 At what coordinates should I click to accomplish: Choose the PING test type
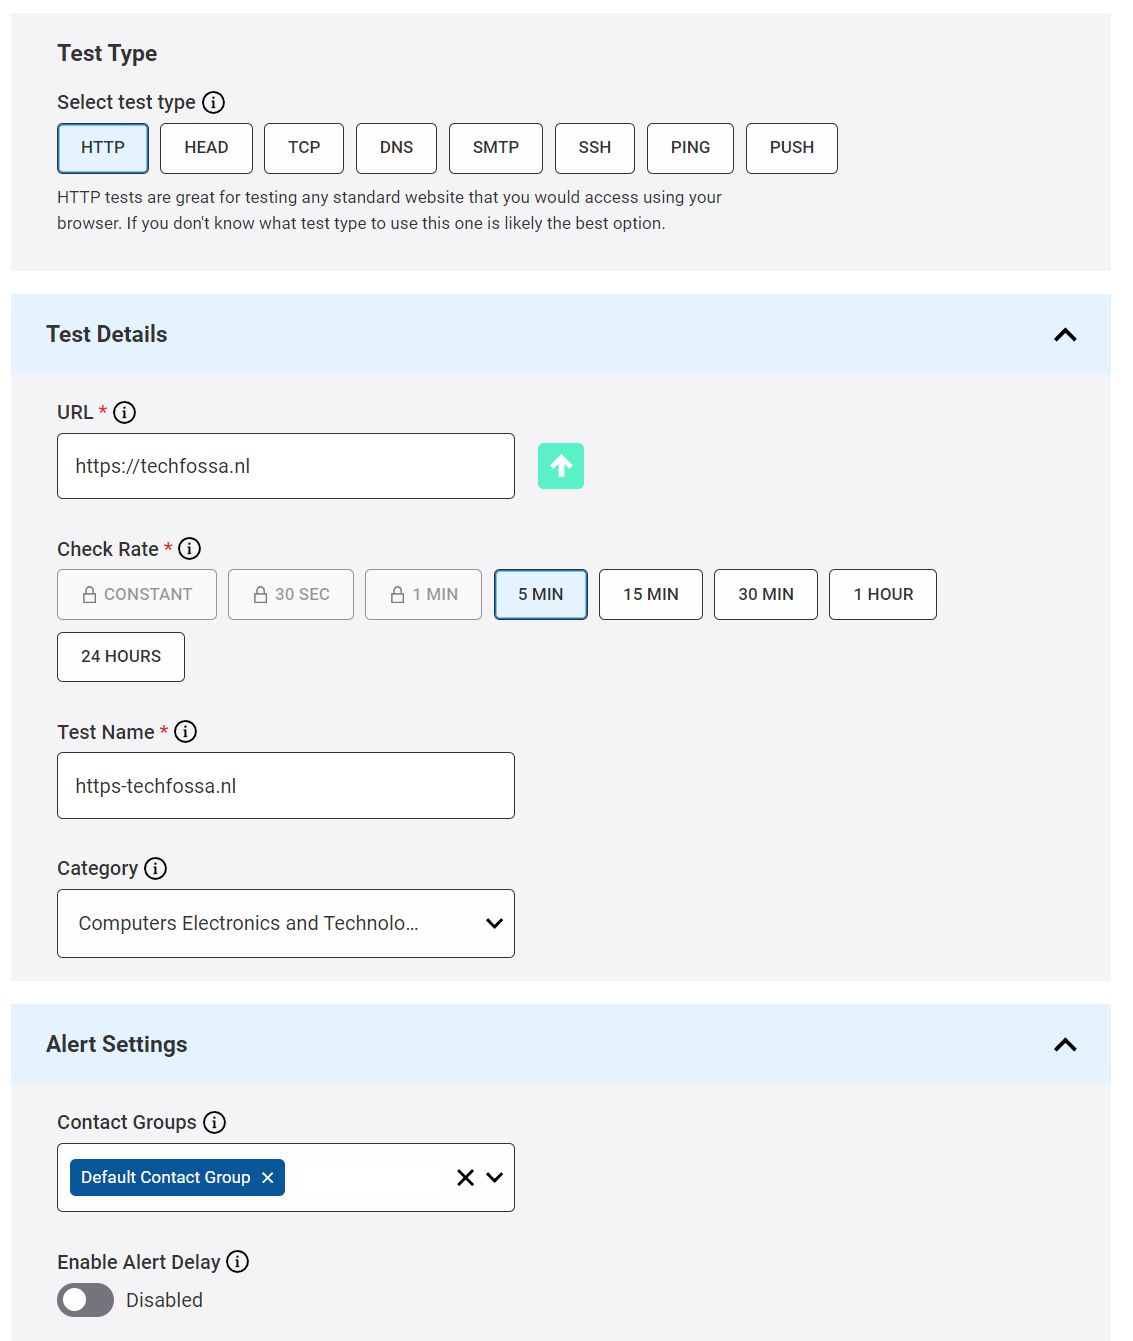coord(690,148)
